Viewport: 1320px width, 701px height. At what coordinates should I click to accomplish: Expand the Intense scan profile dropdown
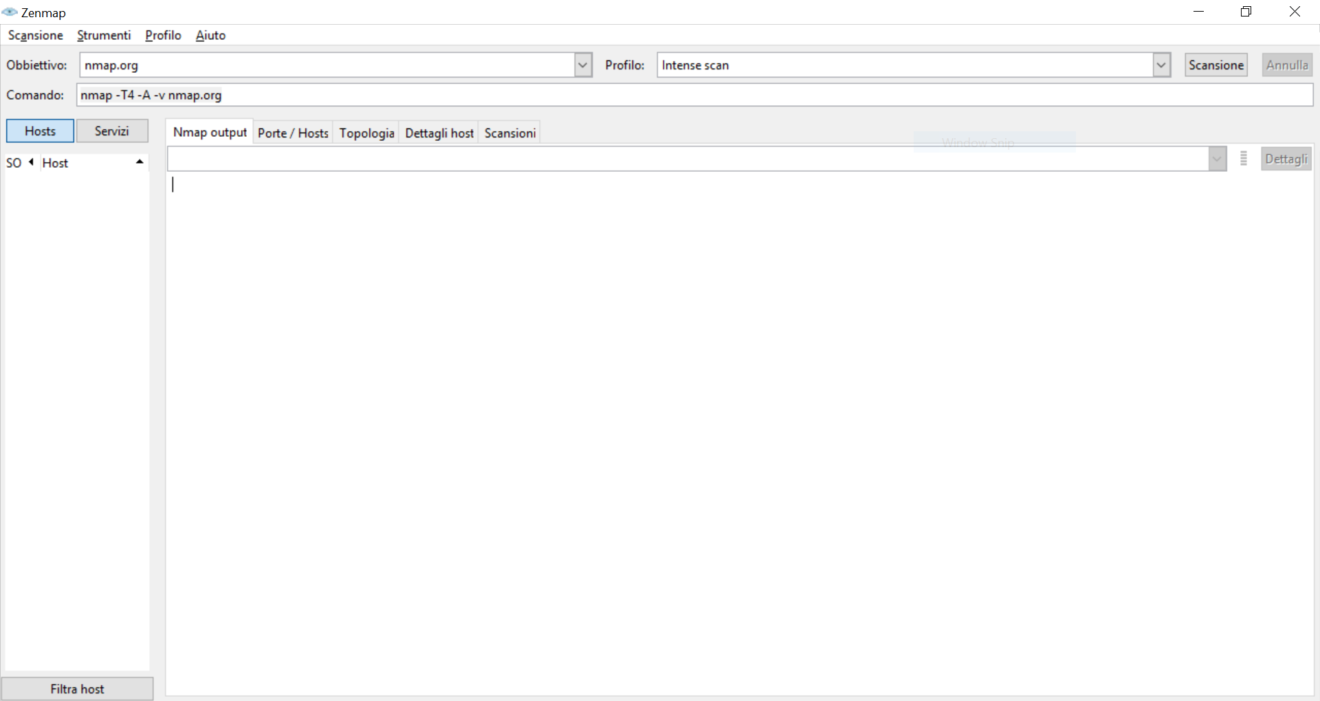click(1160, 64)
